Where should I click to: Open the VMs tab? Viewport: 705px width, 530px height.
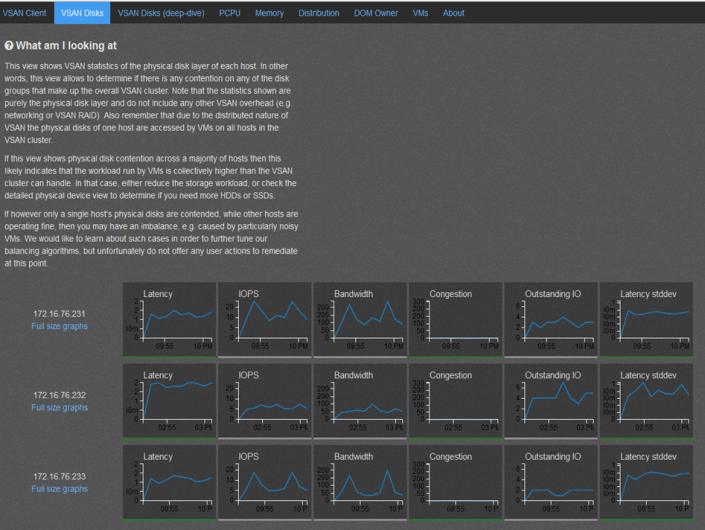coord(420,13)
